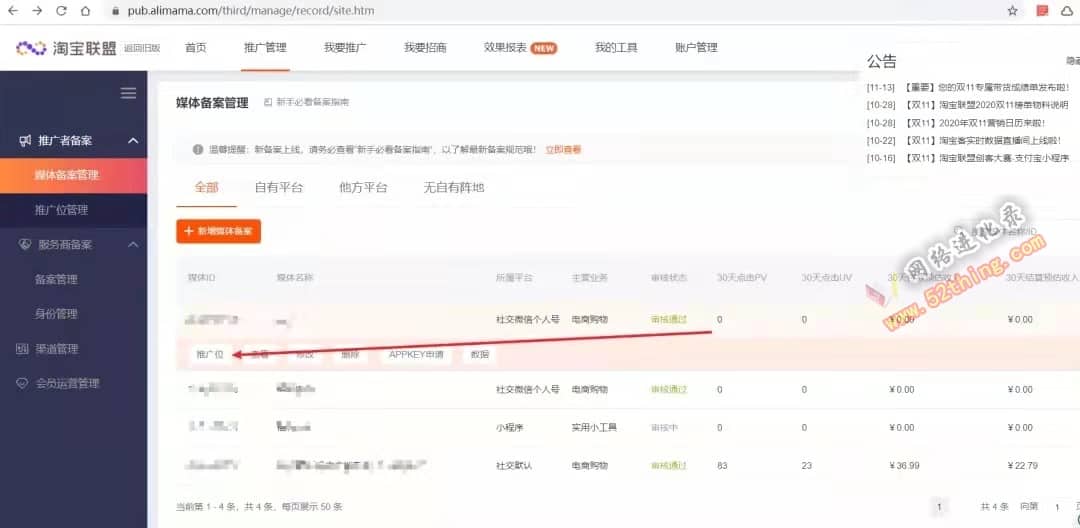Click the icon beside 会员运营管理
The height and width of the screenshot is (528, 1080).
click(x=22, y=383)
